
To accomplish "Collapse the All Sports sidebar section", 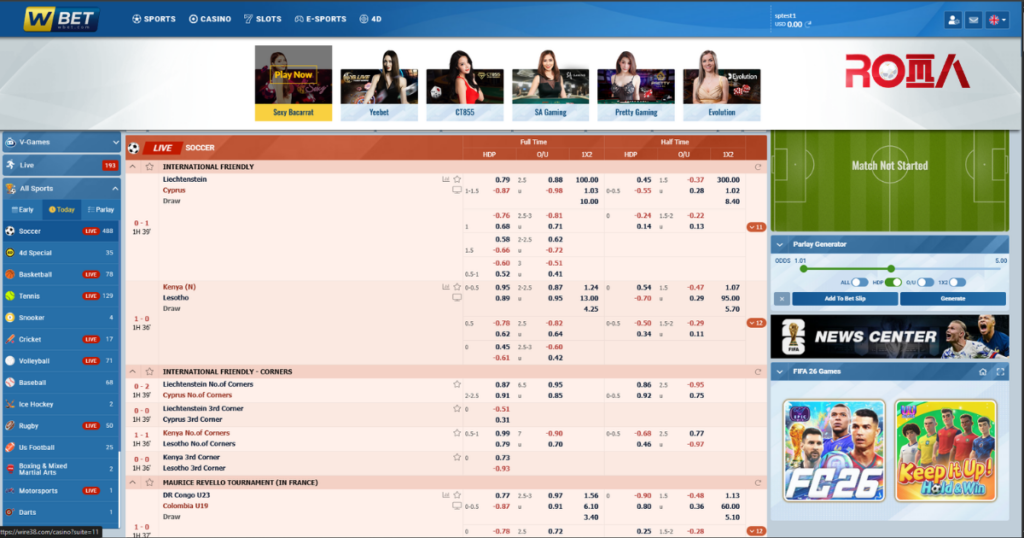I will coord(61,188).
